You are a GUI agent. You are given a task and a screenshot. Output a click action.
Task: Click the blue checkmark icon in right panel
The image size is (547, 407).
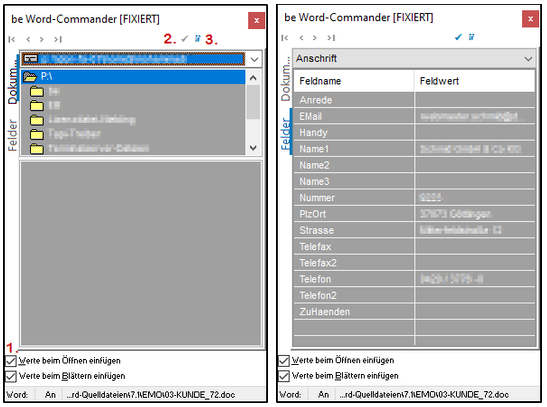pyautogui.click(x=458, y=37)
